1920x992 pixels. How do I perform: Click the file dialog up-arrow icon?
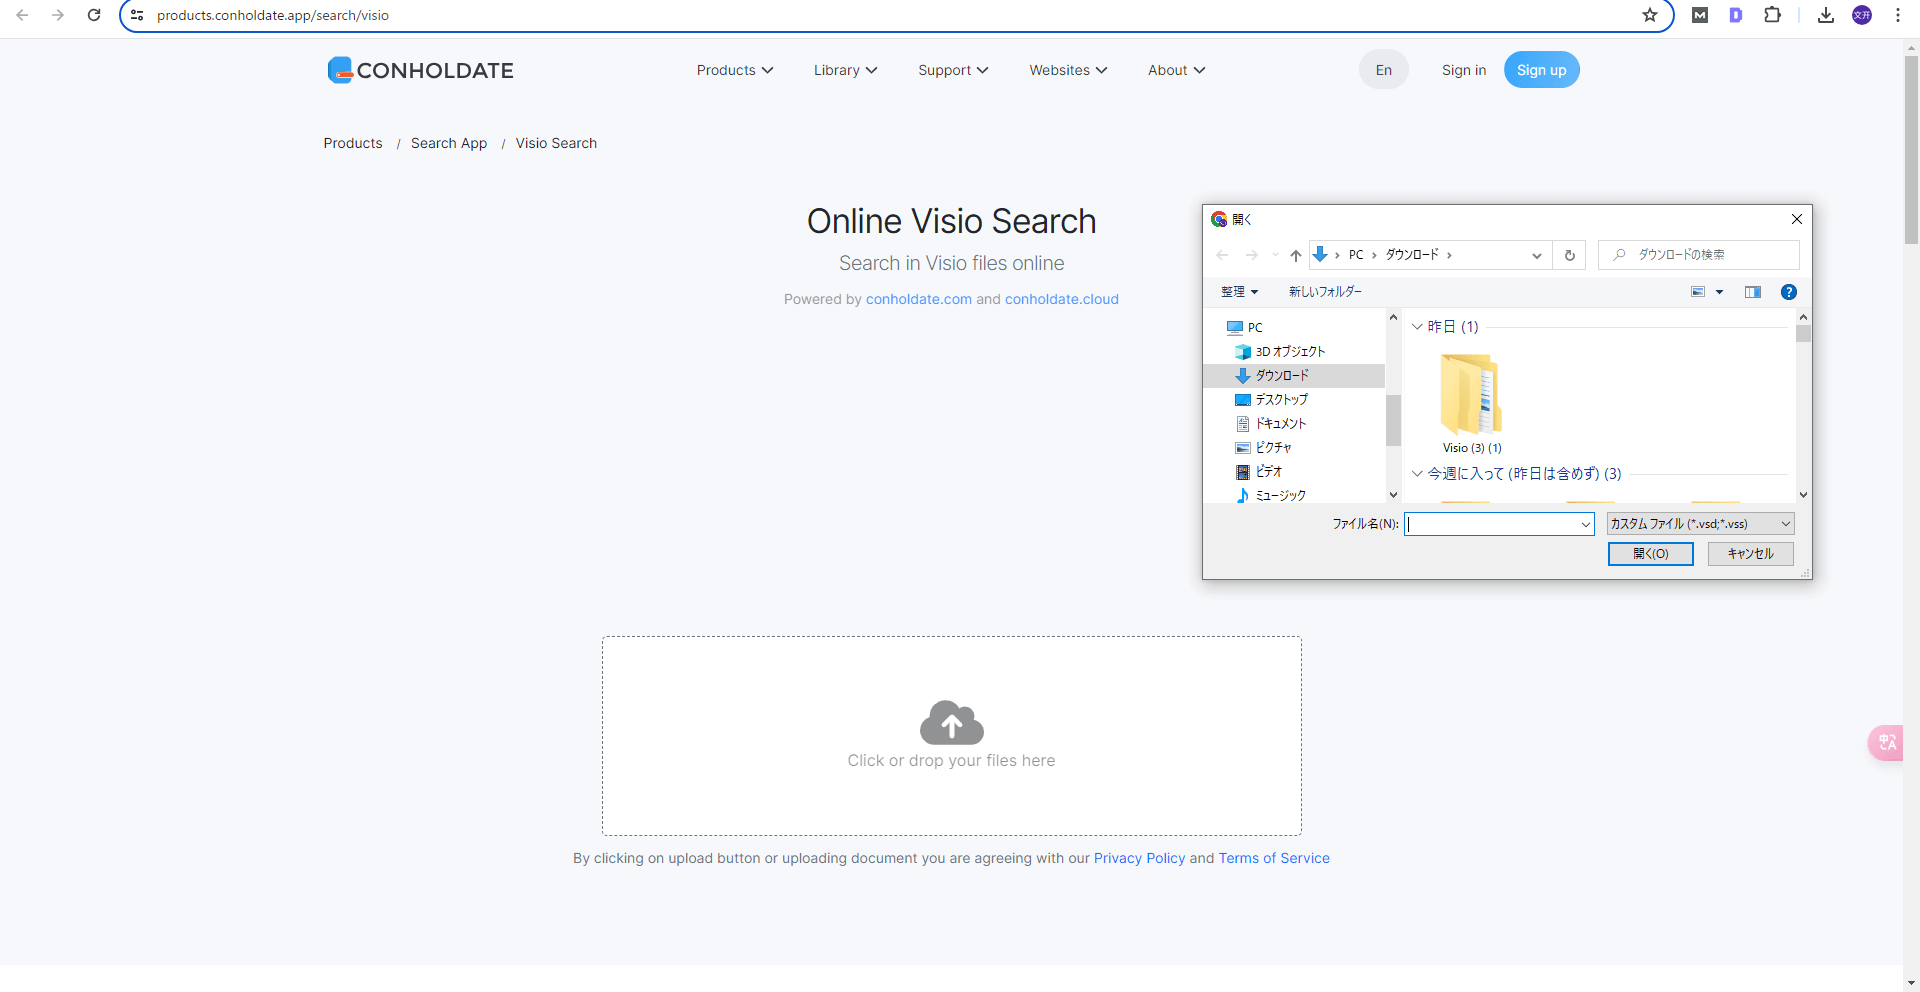pos(1295,255)
